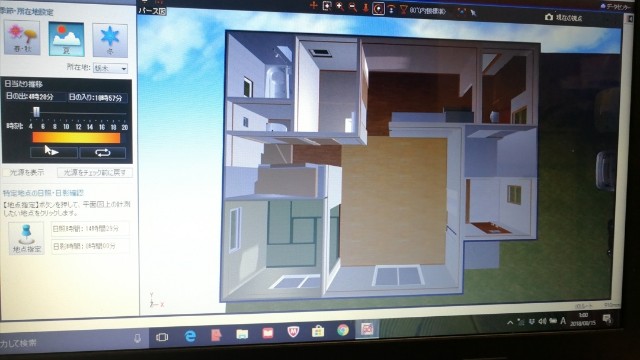640x360 pixels.
Task: Collapse the right side panel arrow
Action: point(630,19)
